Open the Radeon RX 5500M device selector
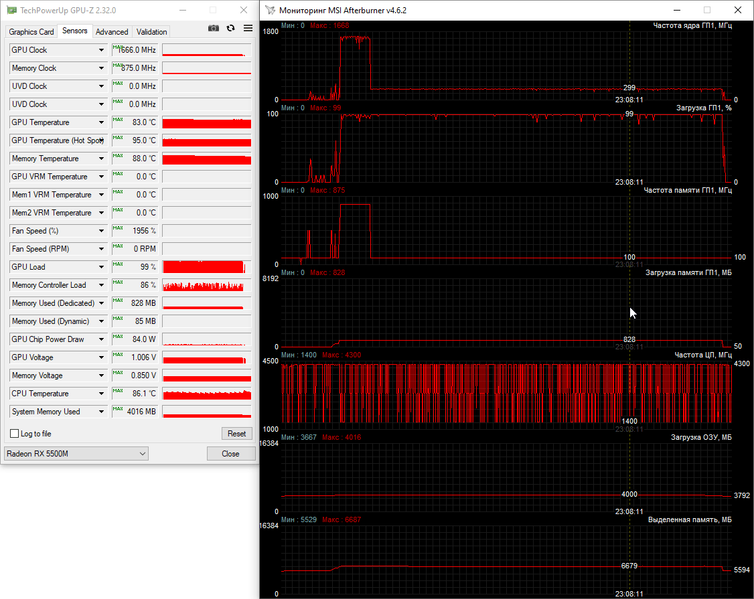This screenshot has width=754, height=599. (76, 453)
